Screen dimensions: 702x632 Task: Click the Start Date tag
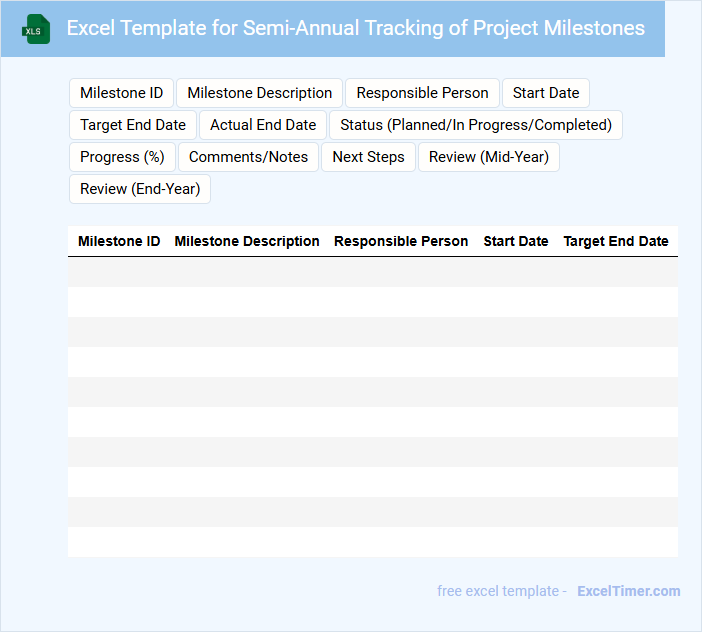coord(546,93)
